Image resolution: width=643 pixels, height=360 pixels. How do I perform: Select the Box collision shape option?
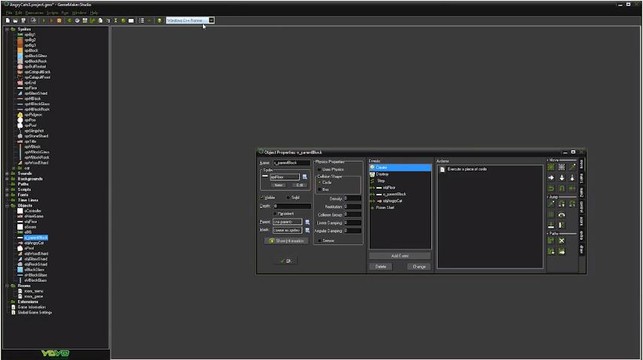click(x=320, y=189)
